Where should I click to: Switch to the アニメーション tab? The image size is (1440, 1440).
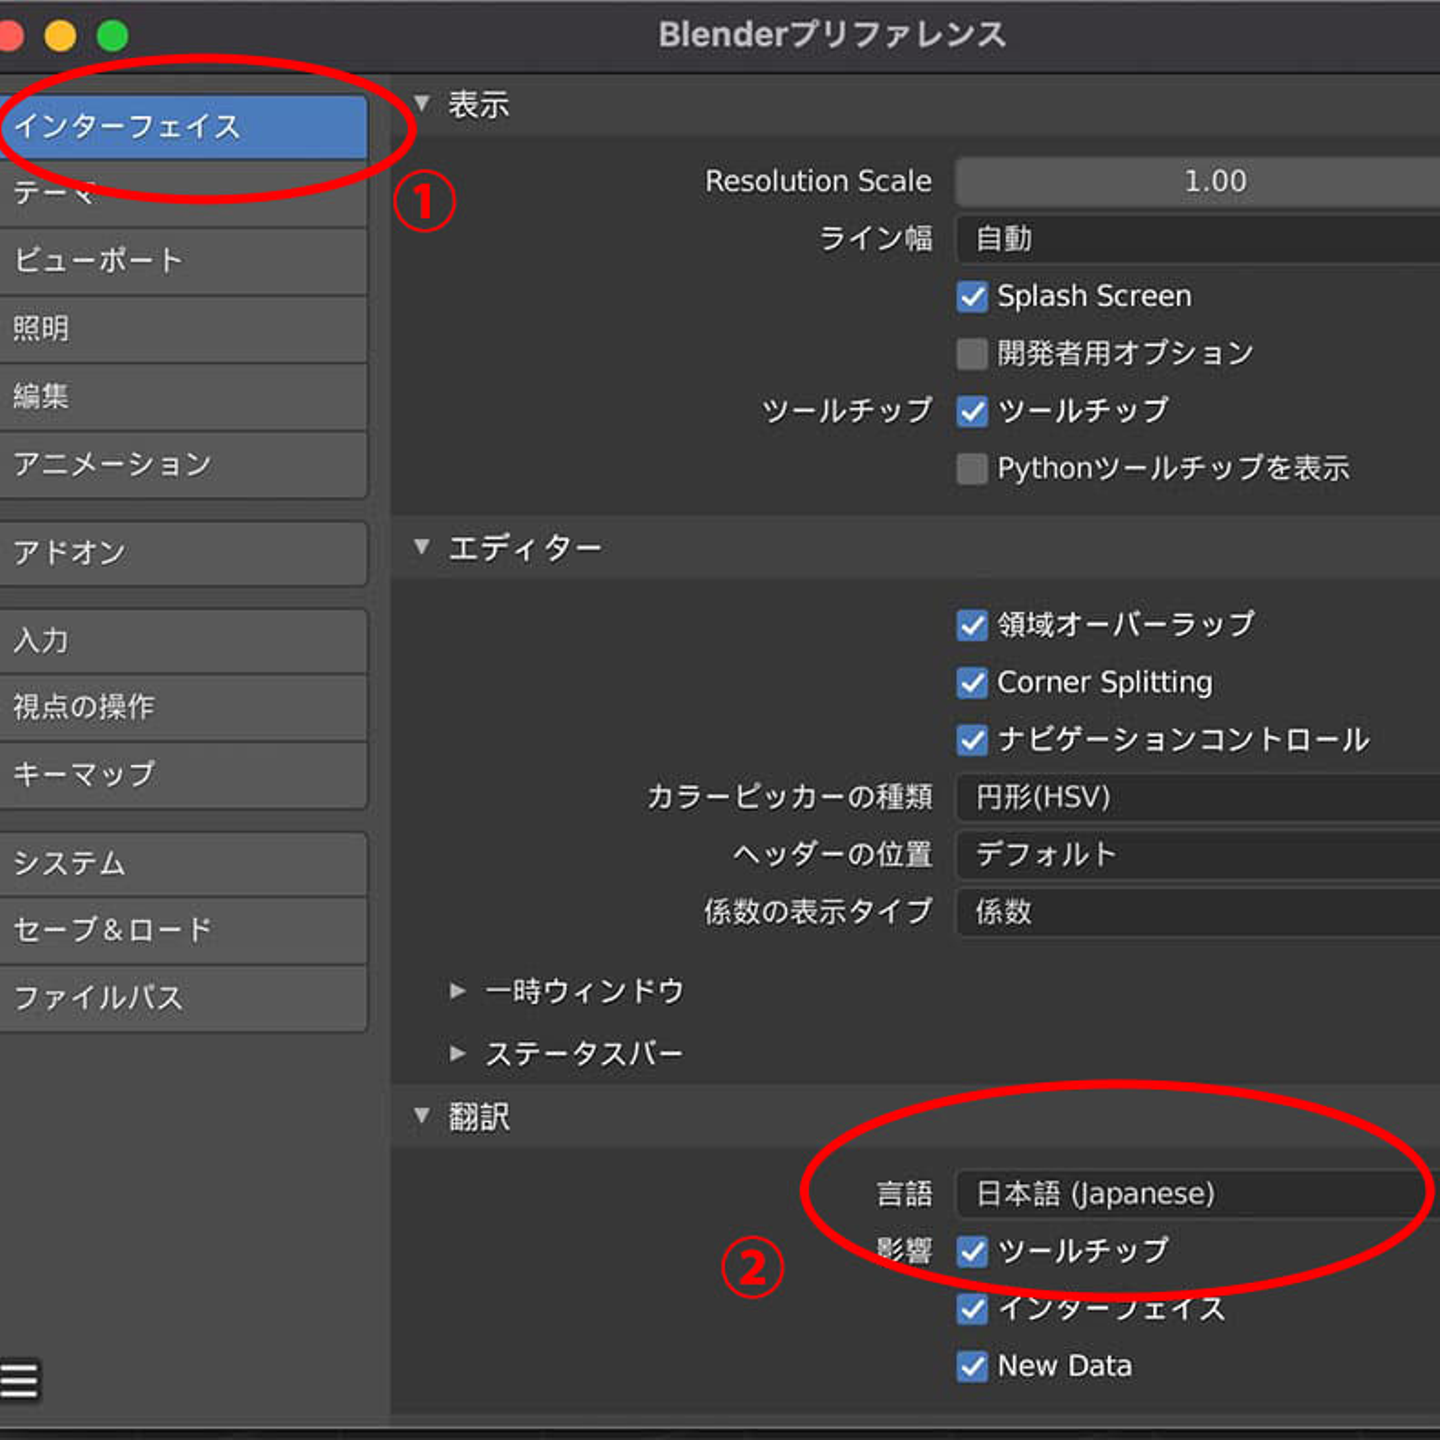184,465
